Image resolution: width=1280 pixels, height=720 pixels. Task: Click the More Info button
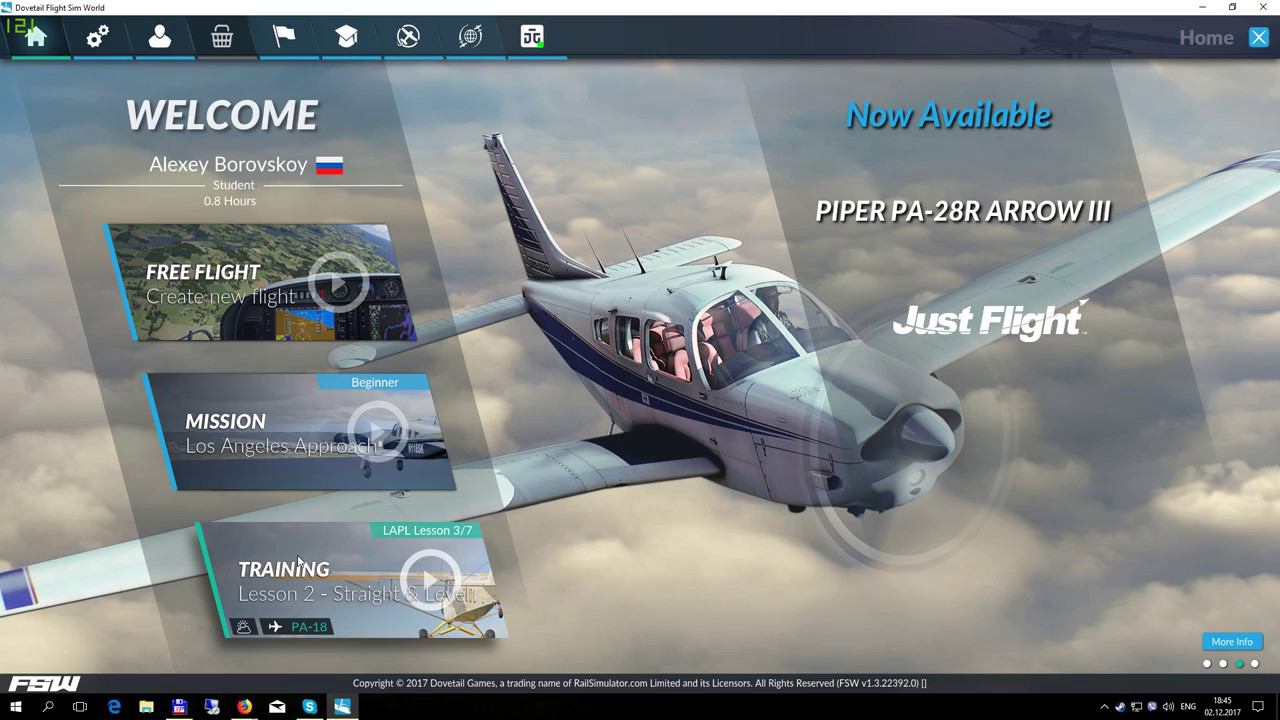pos(1232,642)
